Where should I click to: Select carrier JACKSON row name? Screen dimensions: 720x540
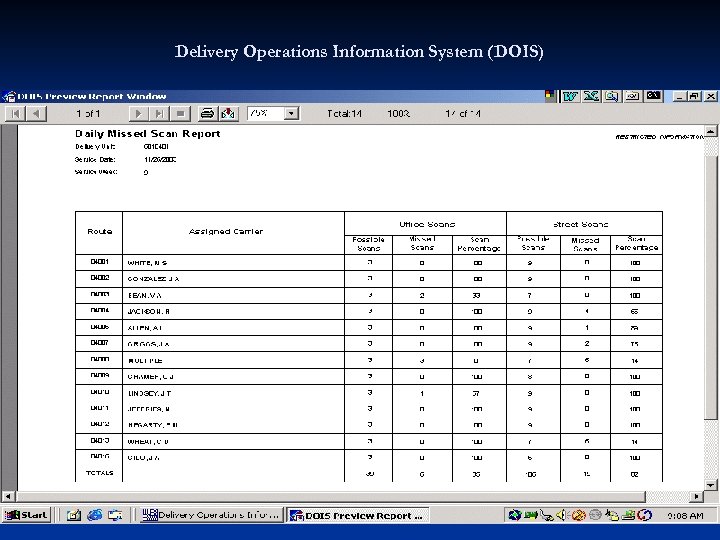tap(149, 311)
